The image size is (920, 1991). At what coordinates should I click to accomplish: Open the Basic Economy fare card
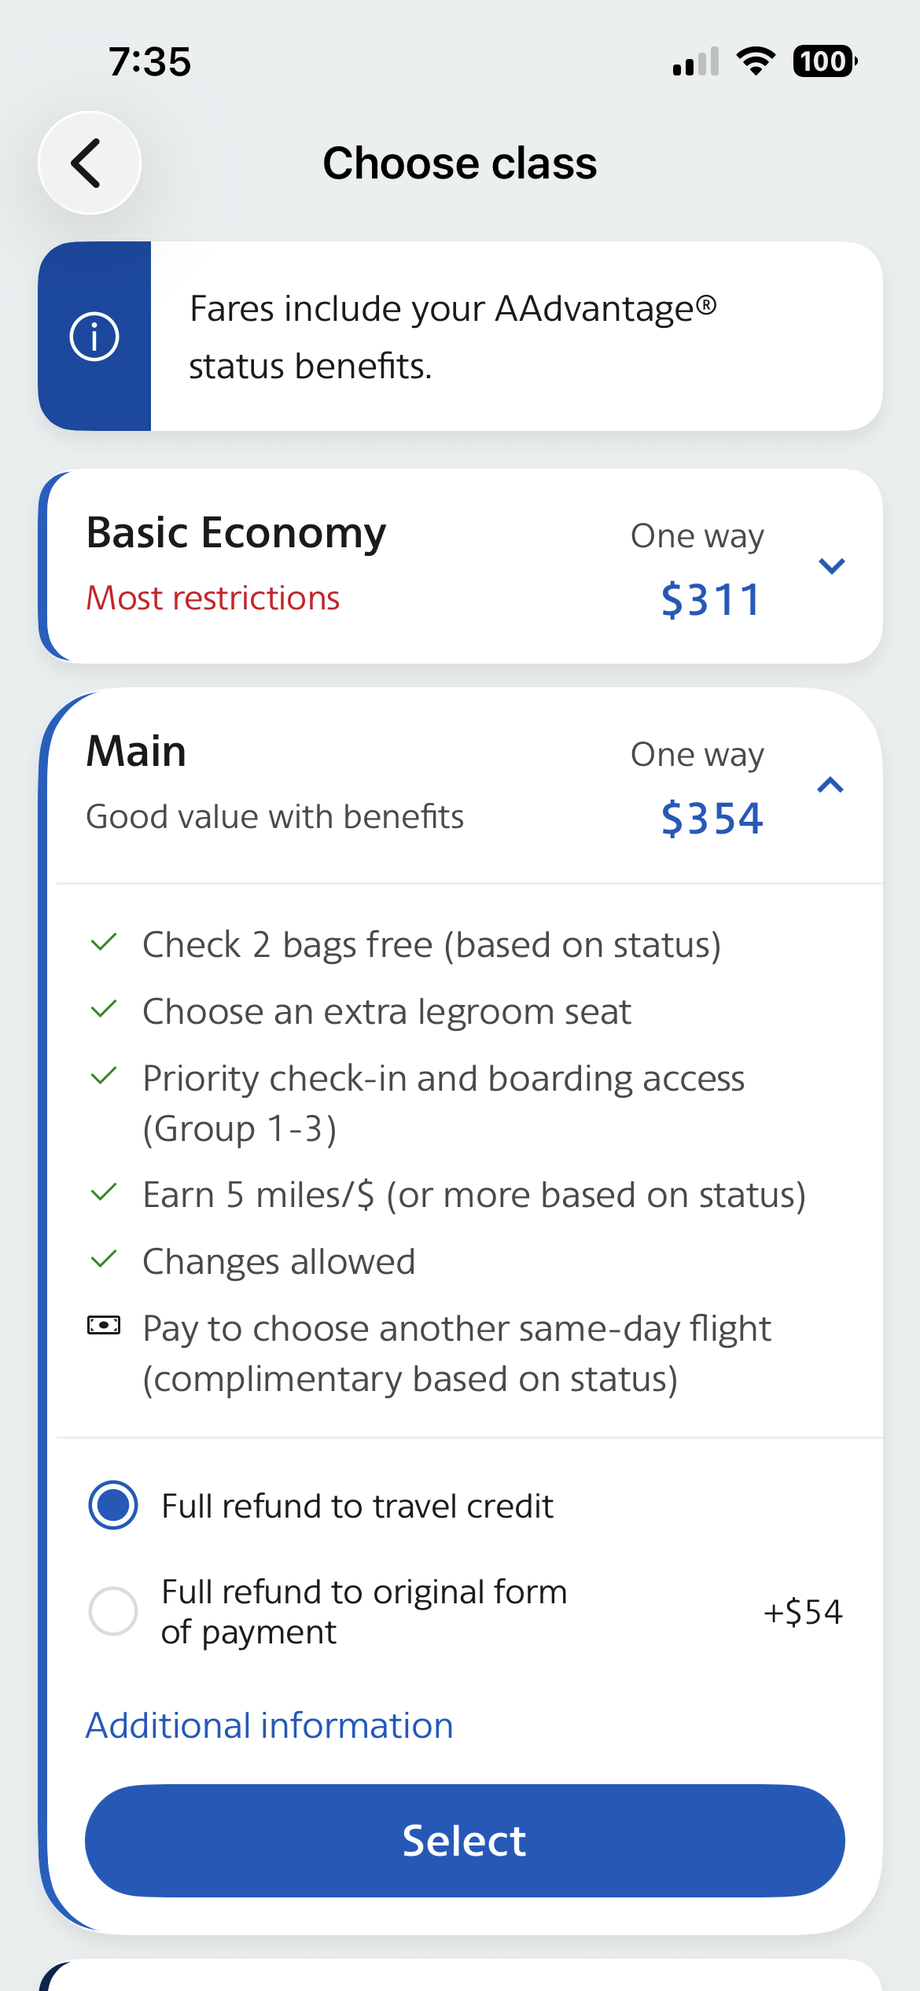tap(460, 566)
